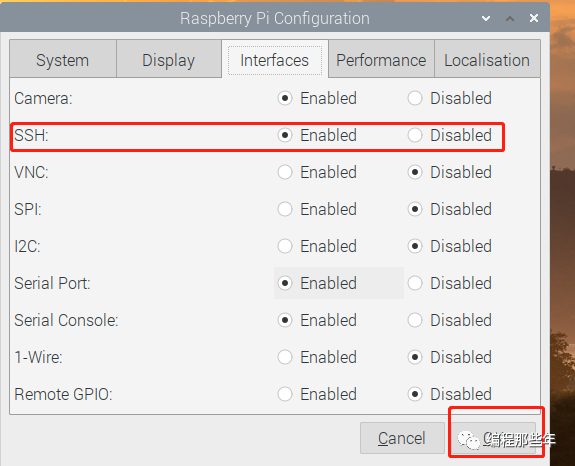Set Serial Console to Disabled
This screenshot has width=575, height=466.
(415, 320)
